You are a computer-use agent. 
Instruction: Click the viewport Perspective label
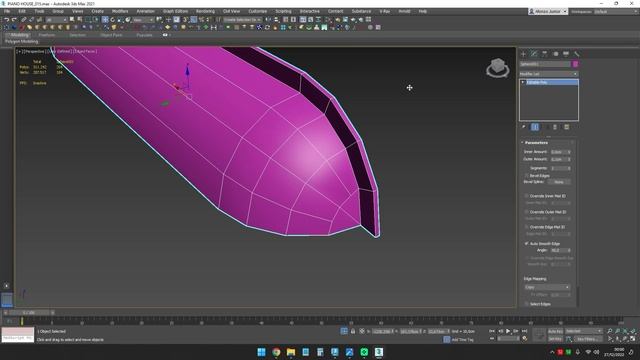click(x=35, y=51)
